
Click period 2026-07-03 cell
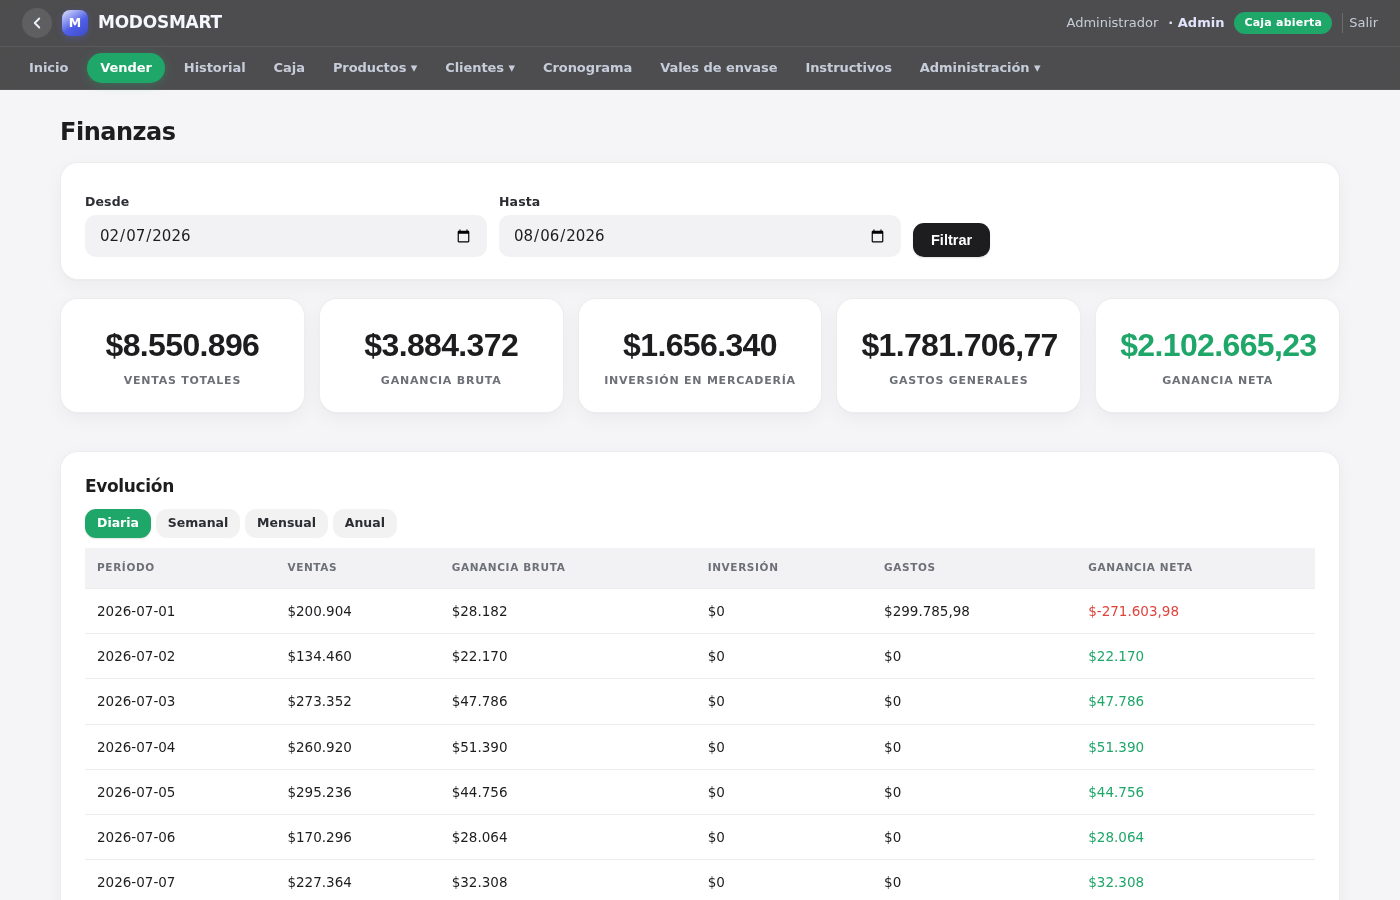pos(136,701)
